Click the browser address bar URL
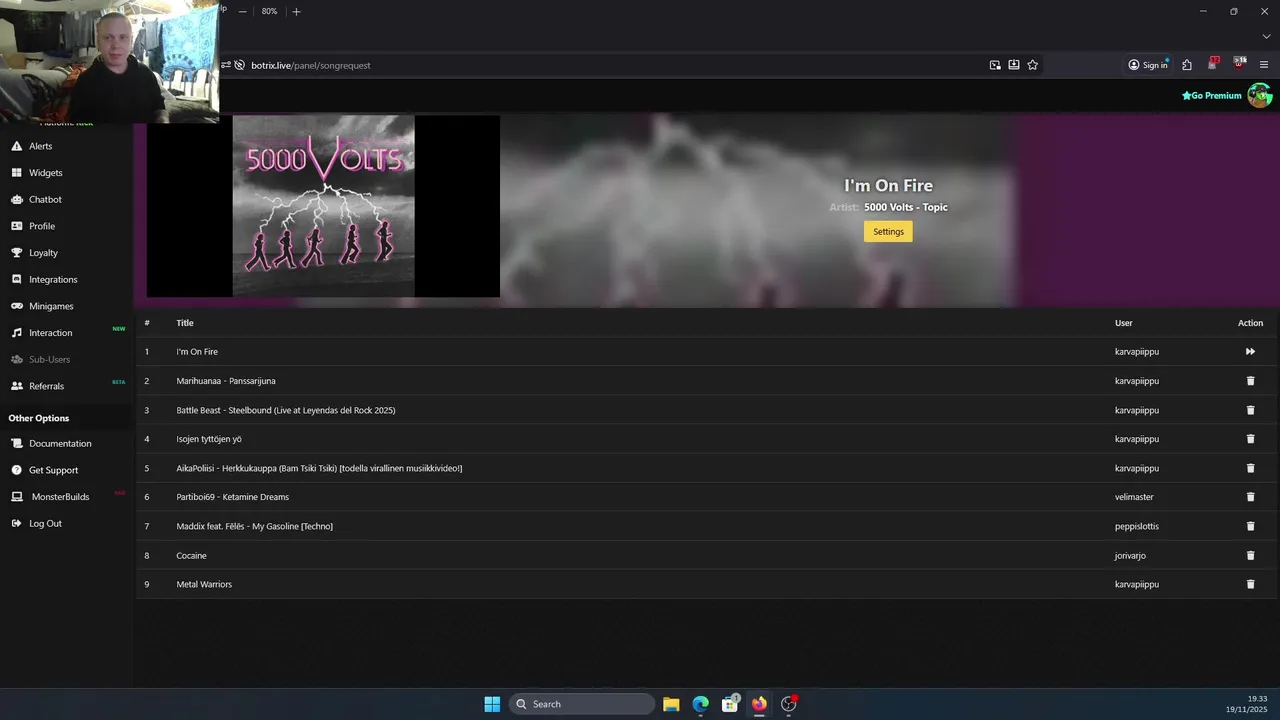 point(311,65)
